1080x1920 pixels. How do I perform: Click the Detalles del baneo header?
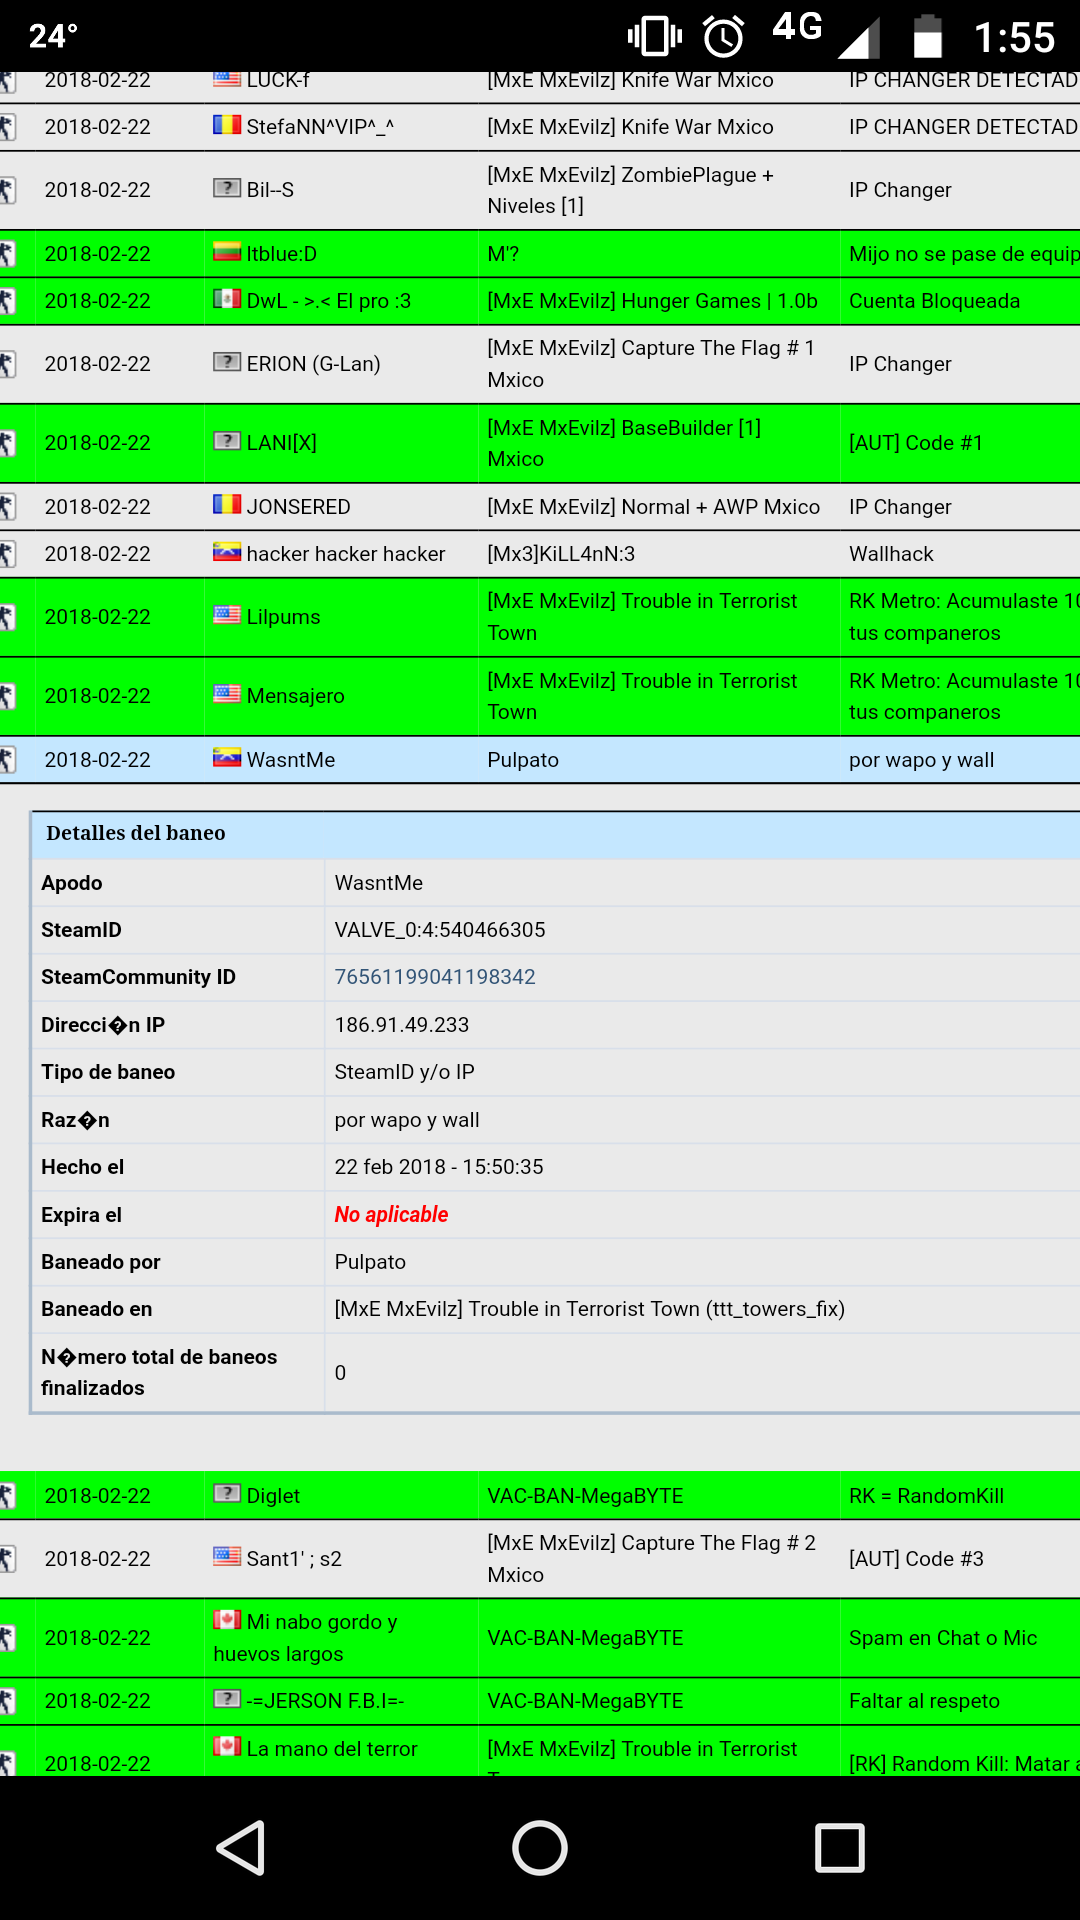[556, 834]
